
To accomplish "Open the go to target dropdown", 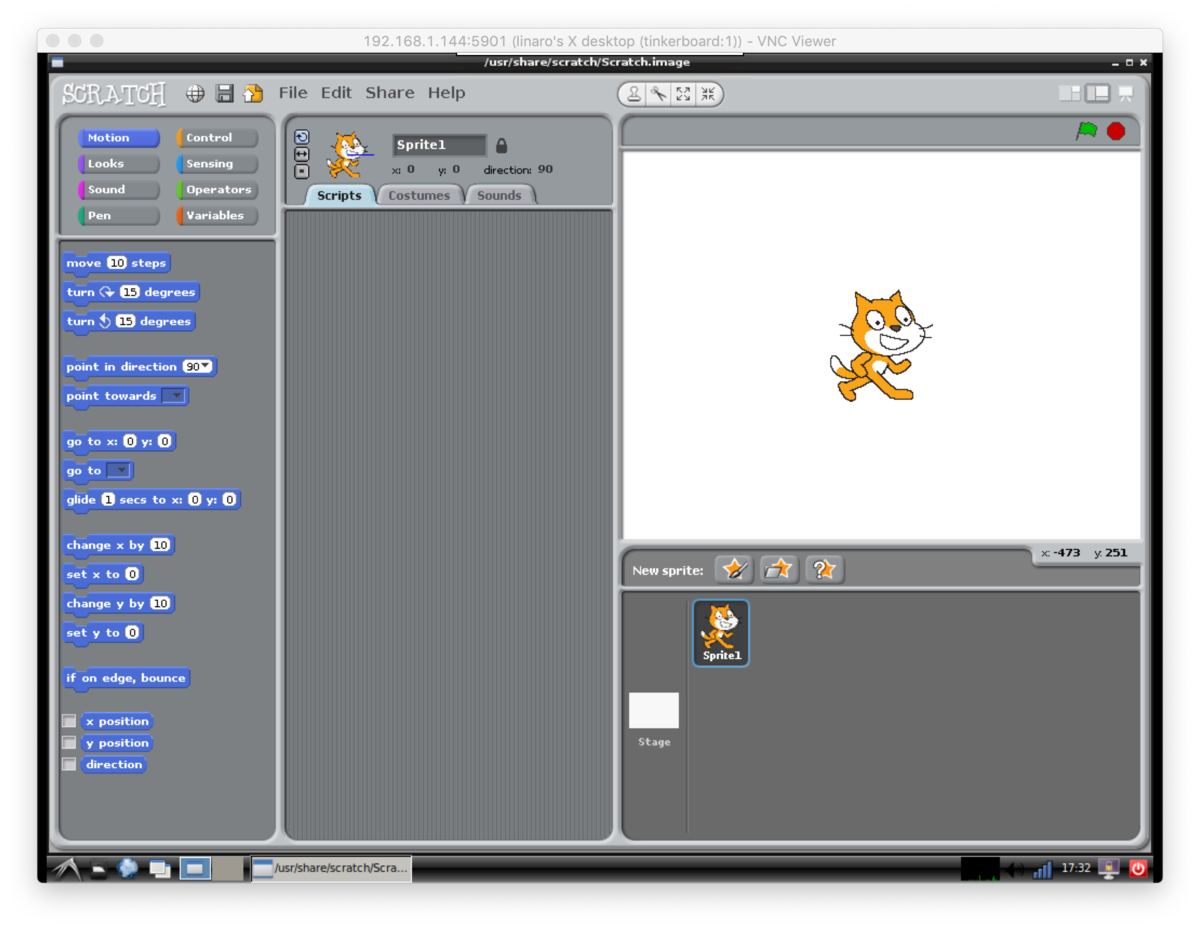I will click(x=119, y=471).
